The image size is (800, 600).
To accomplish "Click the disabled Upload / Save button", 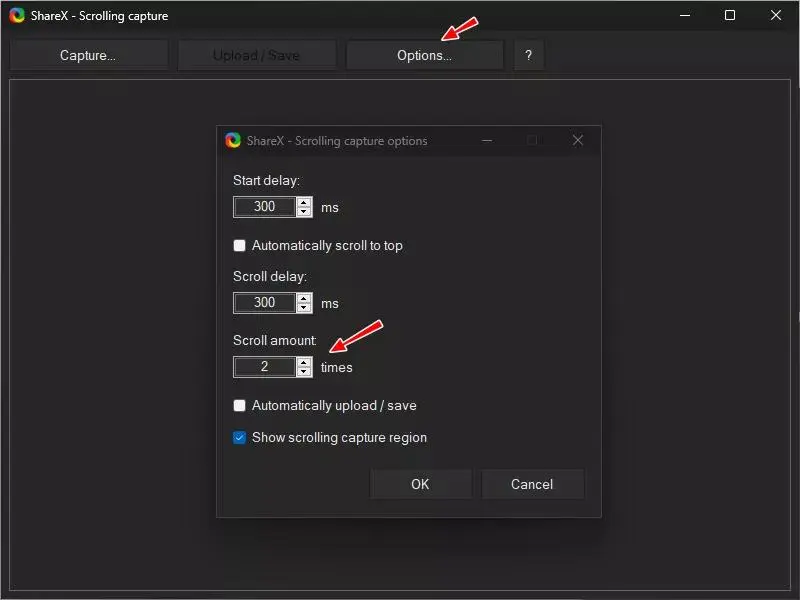I will [x=257, y=55].
